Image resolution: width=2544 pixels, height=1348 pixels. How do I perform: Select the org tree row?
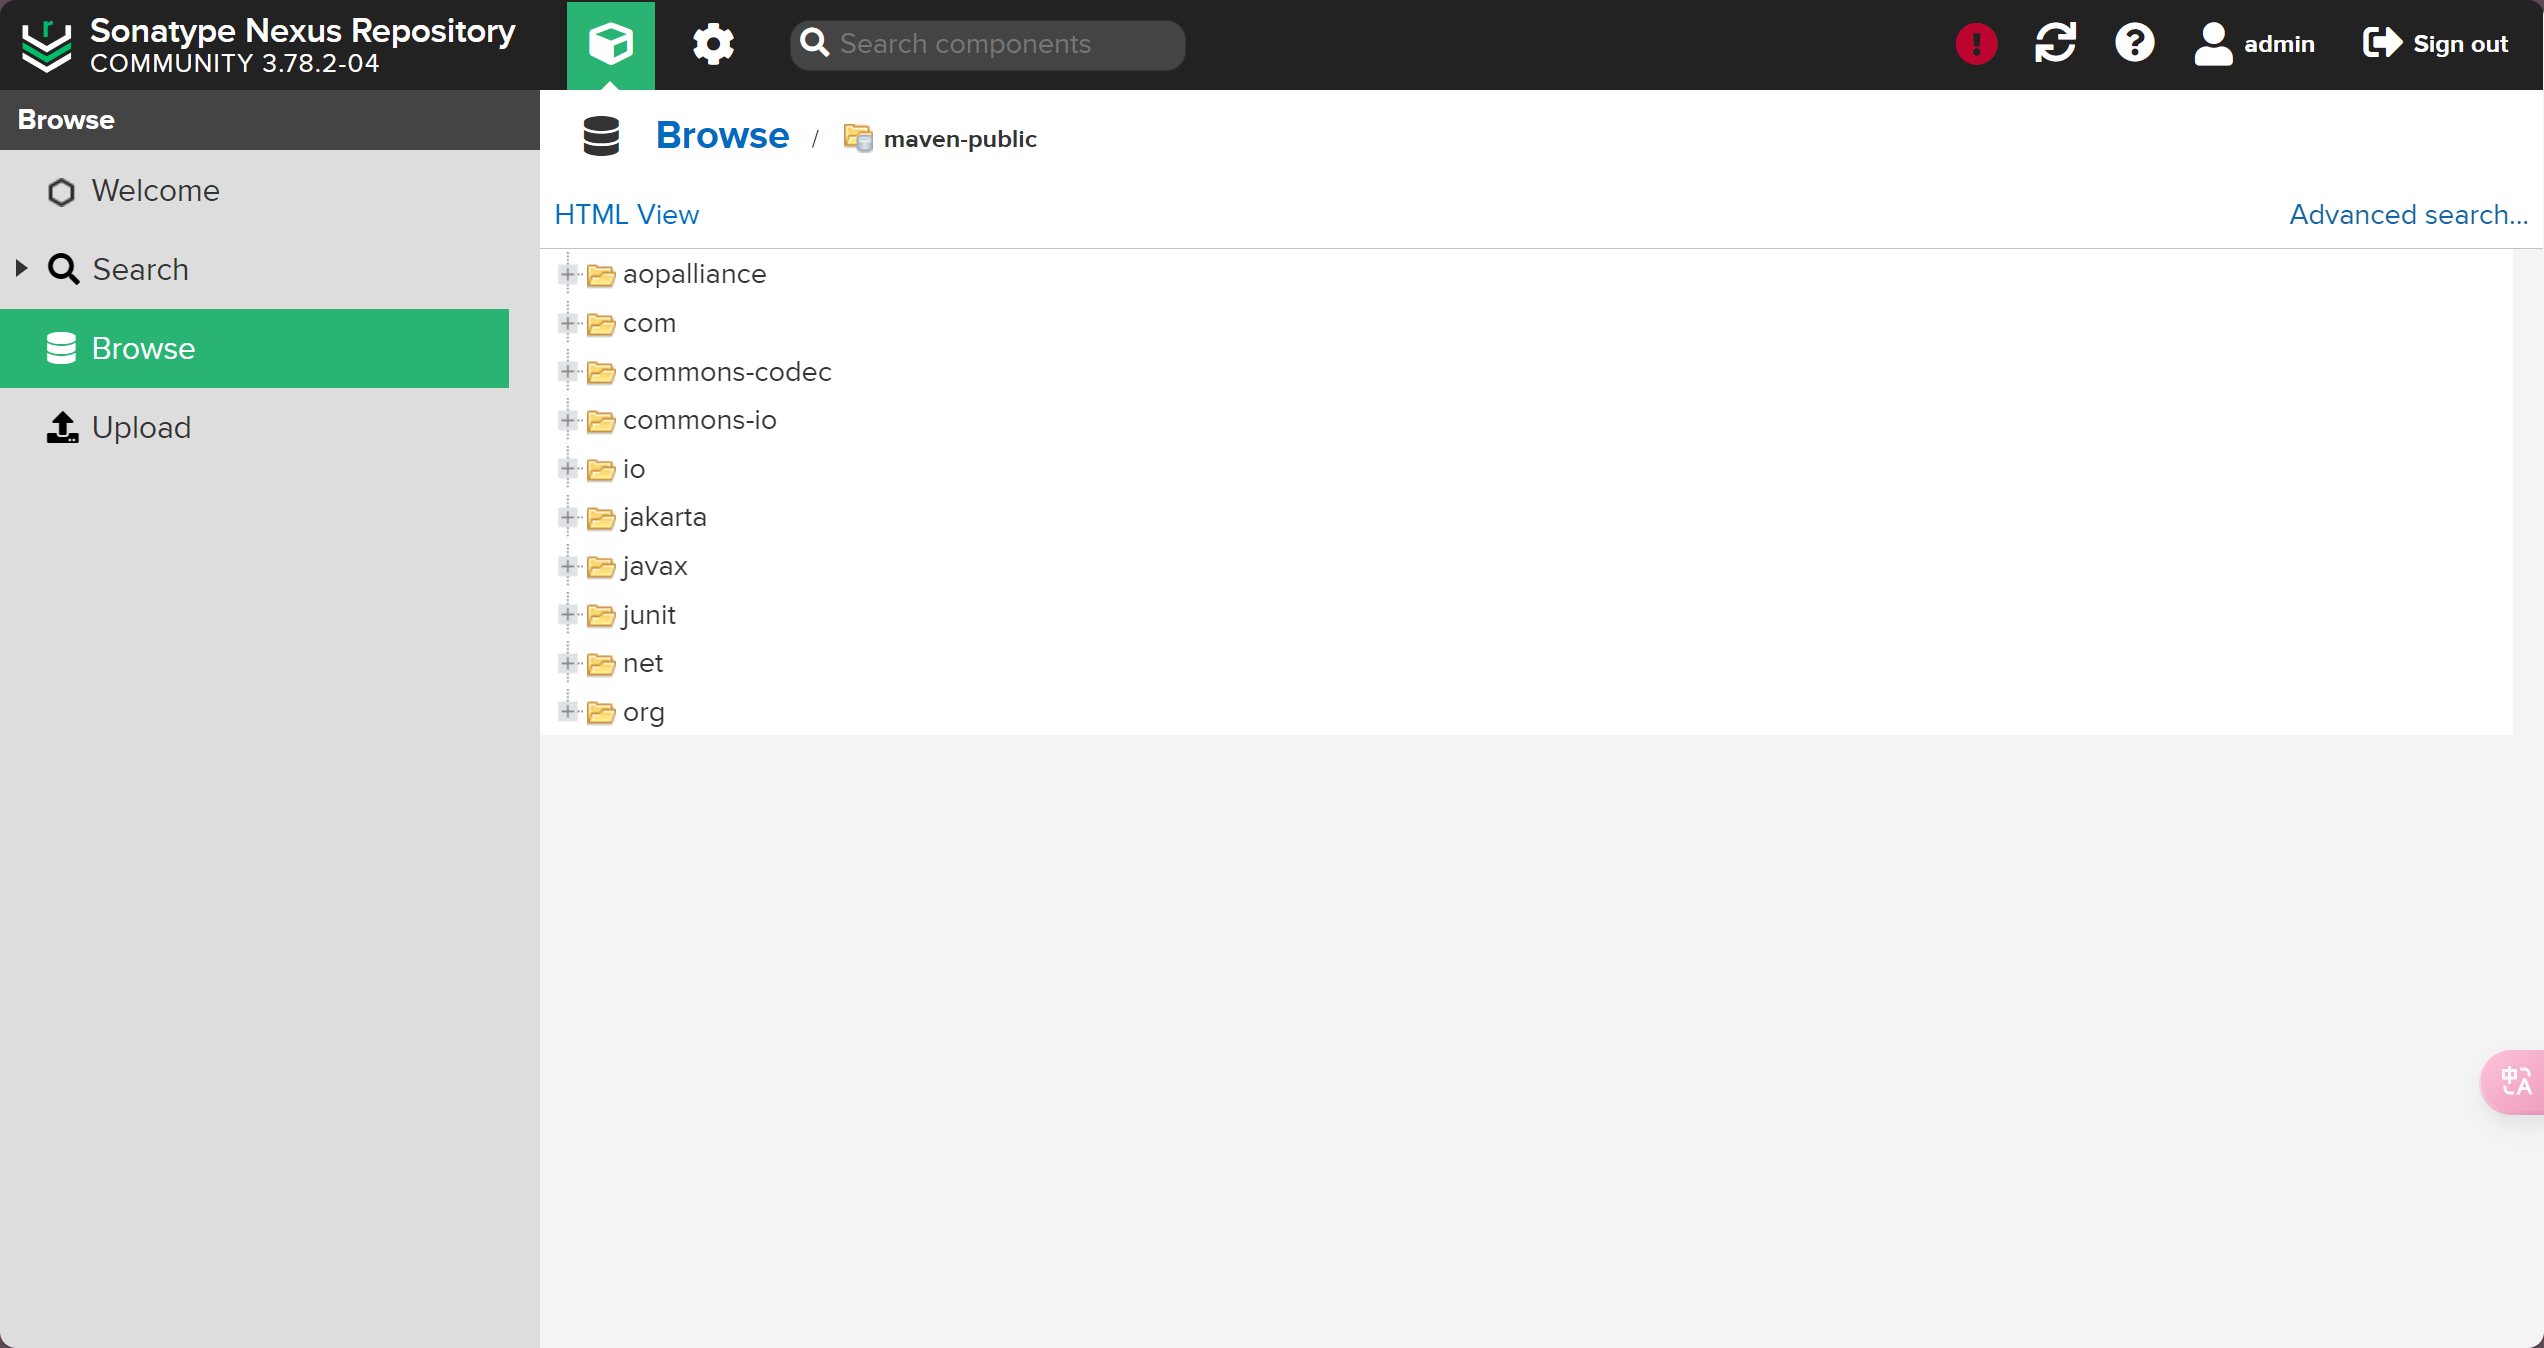(1526, 712)
